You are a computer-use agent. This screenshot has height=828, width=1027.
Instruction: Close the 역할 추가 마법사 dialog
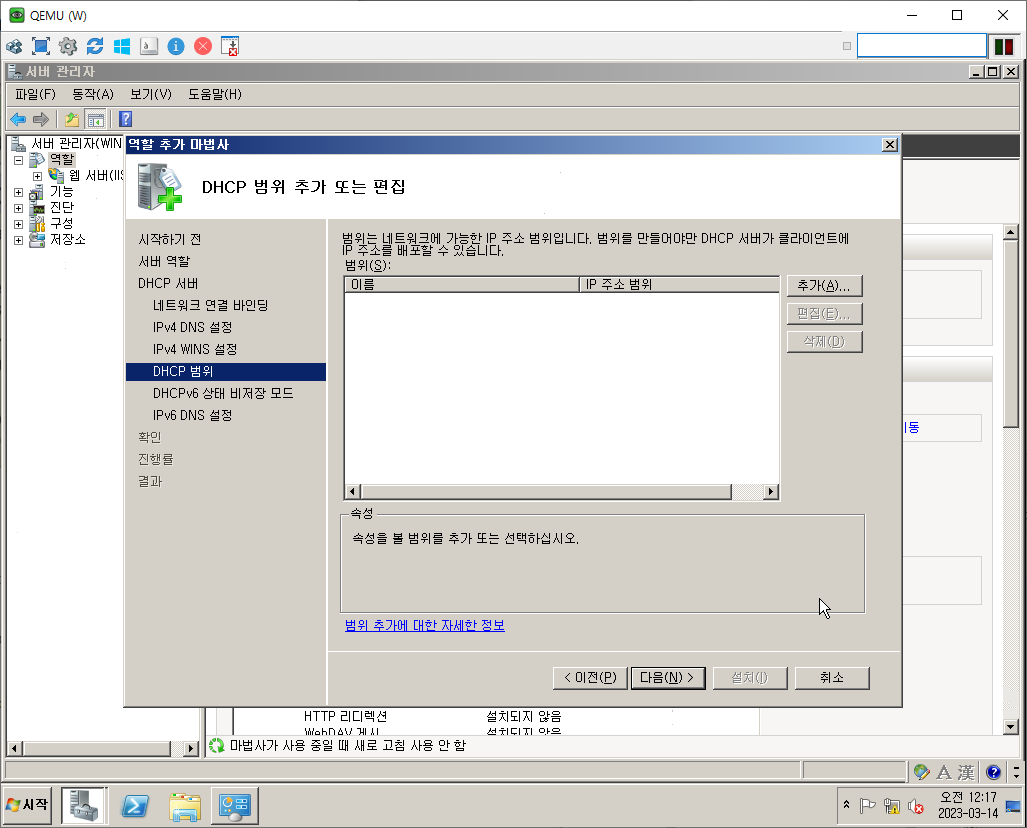point(889,145)
